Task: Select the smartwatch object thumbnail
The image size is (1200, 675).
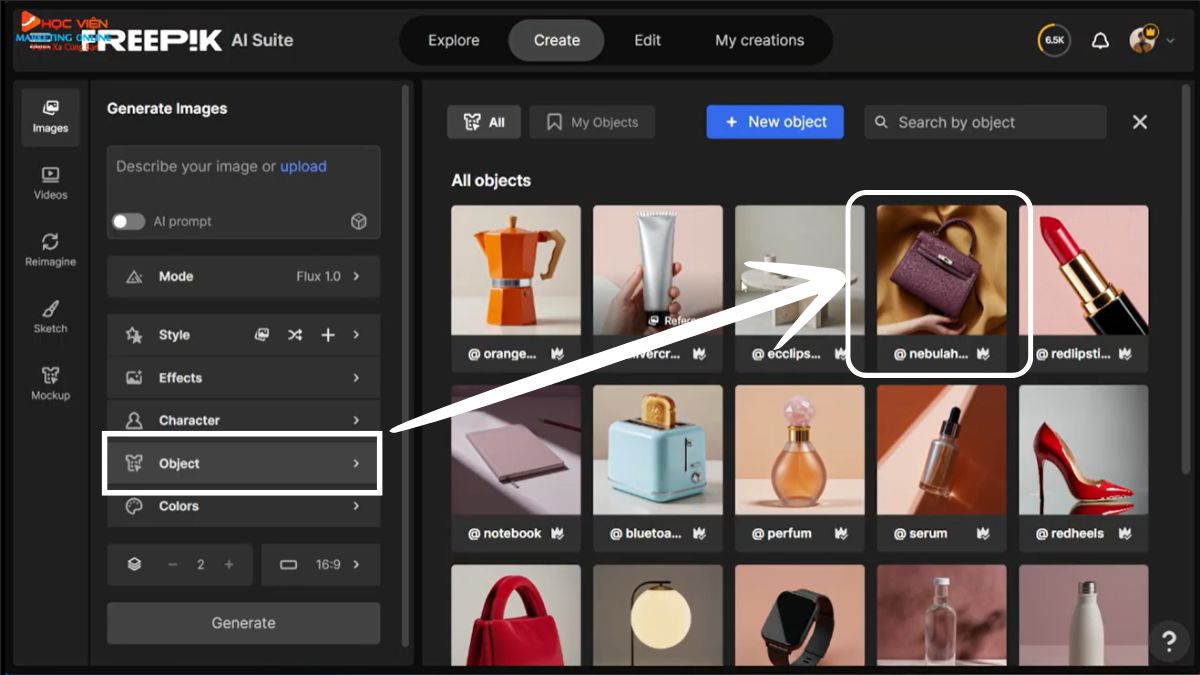Action: pyautogui.click(x=800, y=615)
